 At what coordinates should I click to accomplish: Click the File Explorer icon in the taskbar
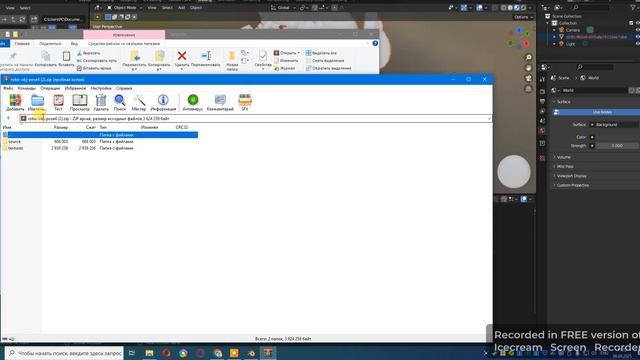(x=149, y=353)
